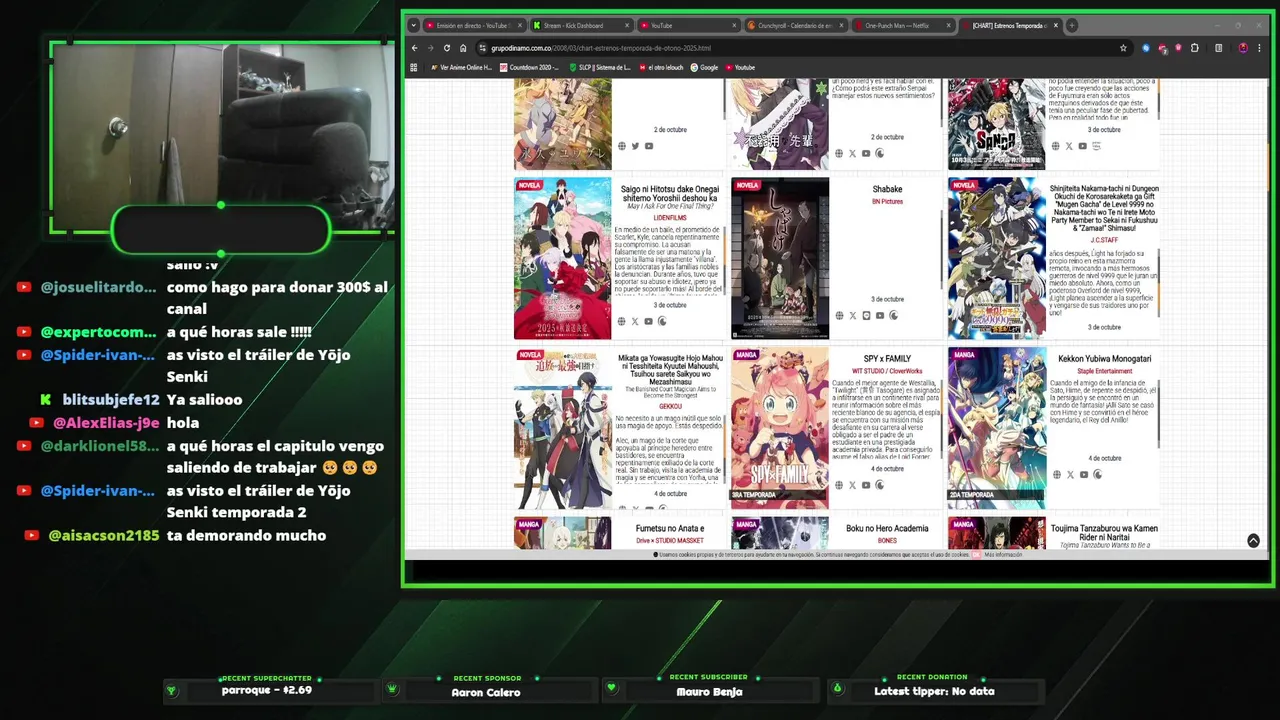
Task: Open website globe icon for Saigo ni Hitotsu
Action: point(622,321)
